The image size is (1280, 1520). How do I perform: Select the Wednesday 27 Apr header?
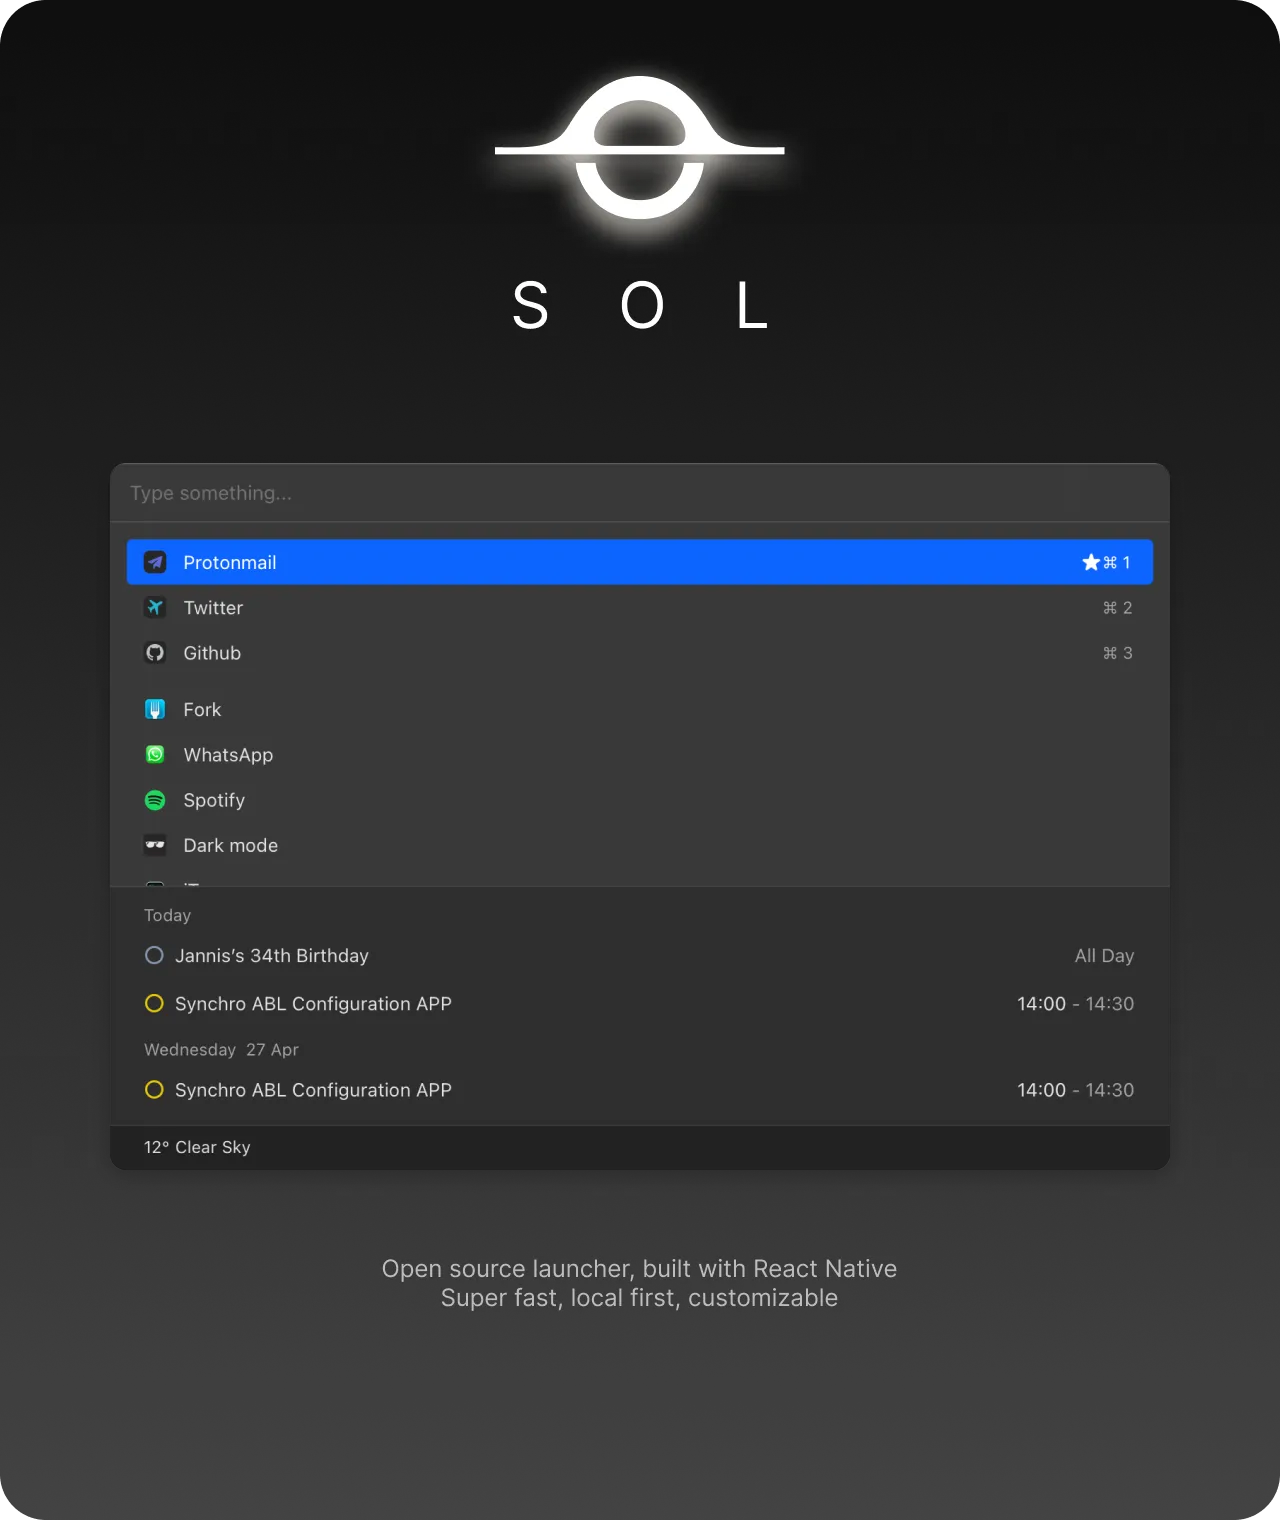coord(221,1049)
